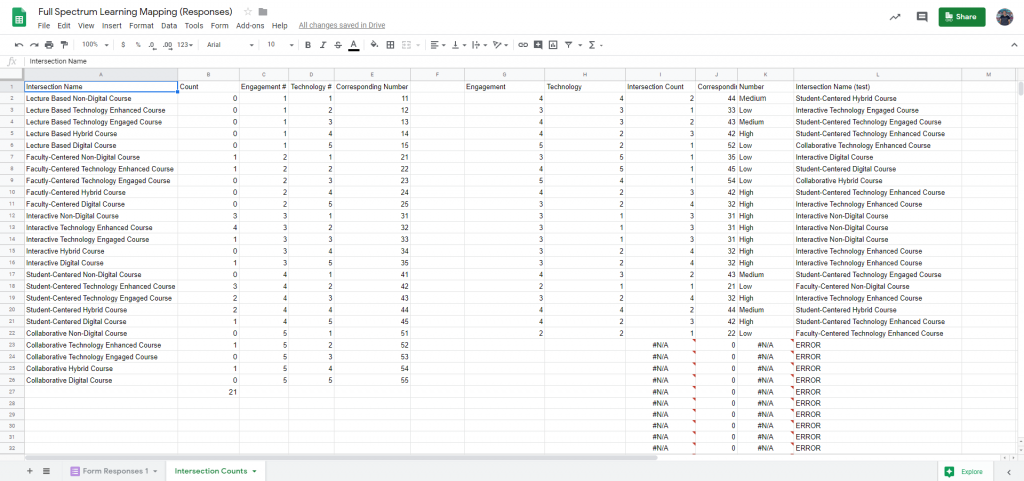Star the Full Spectrum Learning Mapping document
The width and height of the screenshot is (1024, 481).
click(x=248, y=11)
